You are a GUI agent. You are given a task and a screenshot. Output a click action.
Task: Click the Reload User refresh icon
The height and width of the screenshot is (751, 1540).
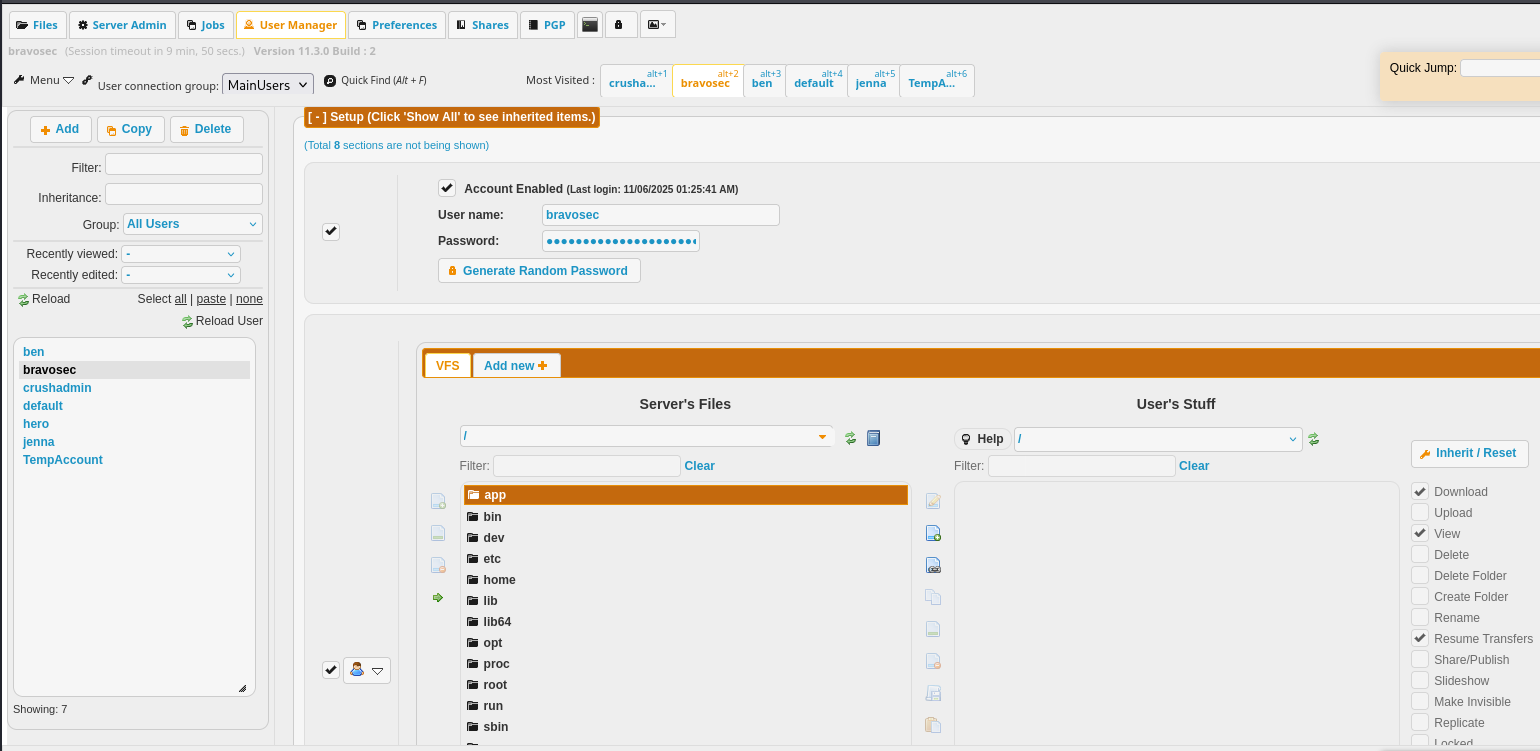pos(187,322)
